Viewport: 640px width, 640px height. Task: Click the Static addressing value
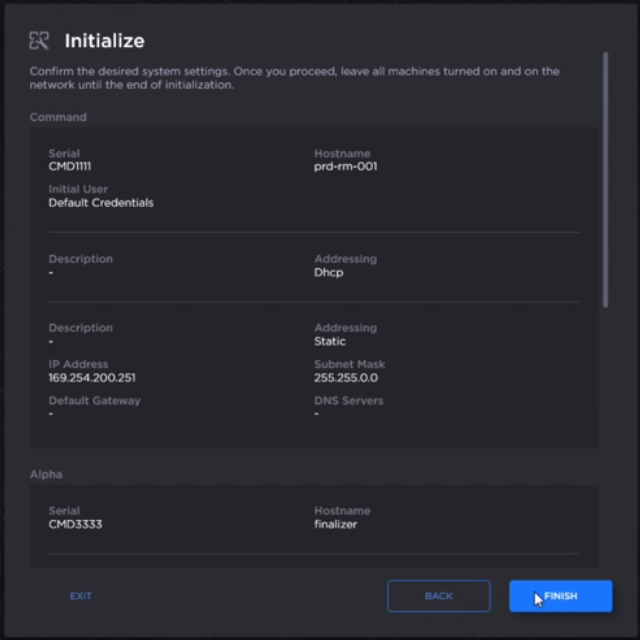coord(330,341)
